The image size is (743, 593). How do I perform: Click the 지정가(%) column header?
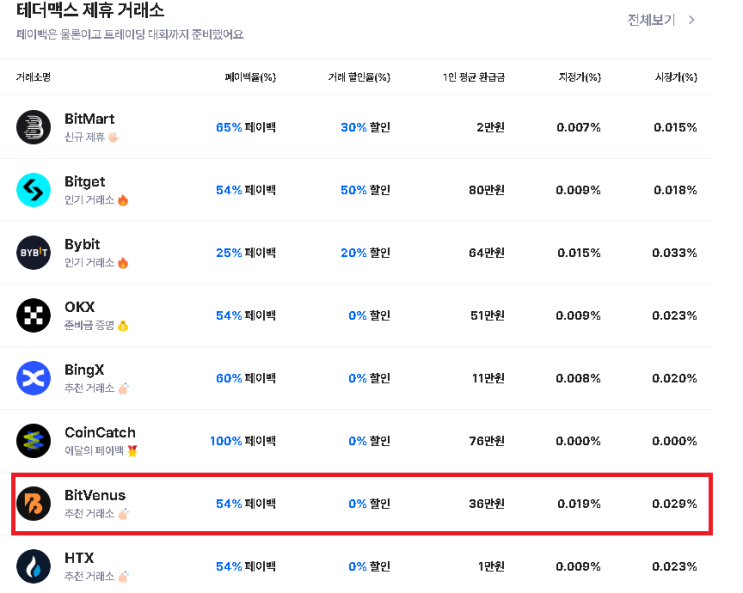[580, 77]
